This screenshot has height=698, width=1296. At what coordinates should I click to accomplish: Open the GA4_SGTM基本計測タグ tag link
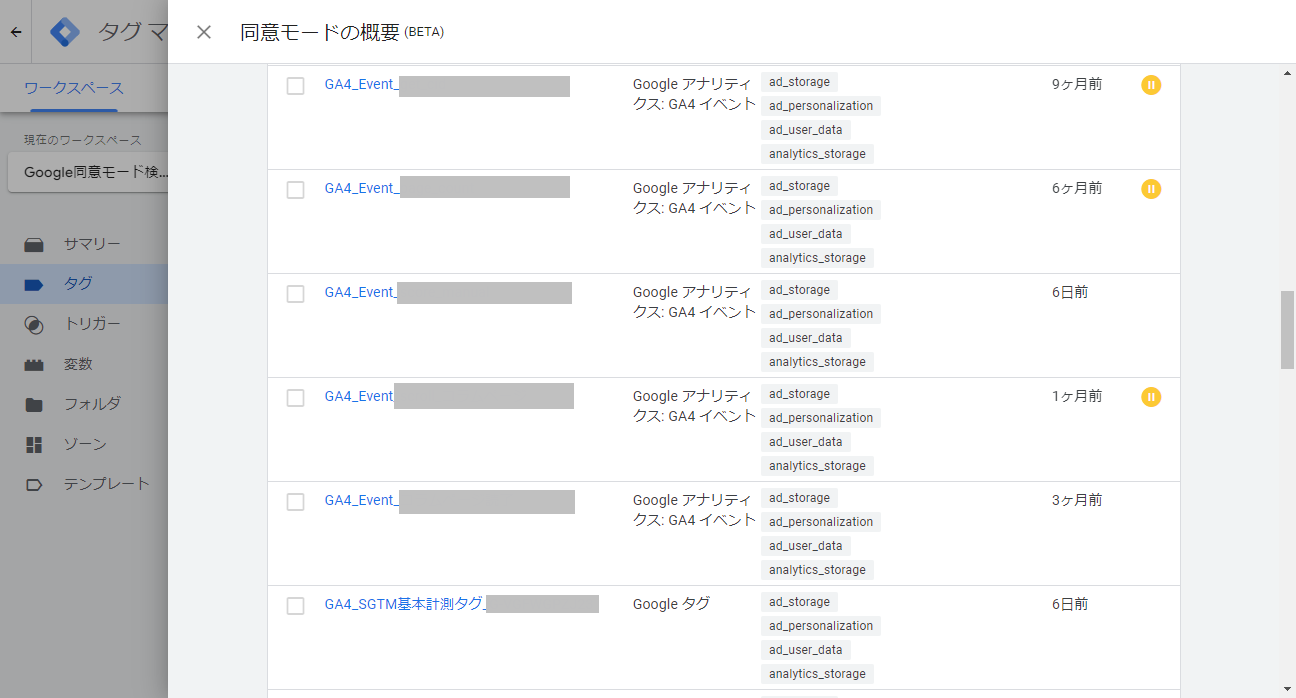point(404,604)
